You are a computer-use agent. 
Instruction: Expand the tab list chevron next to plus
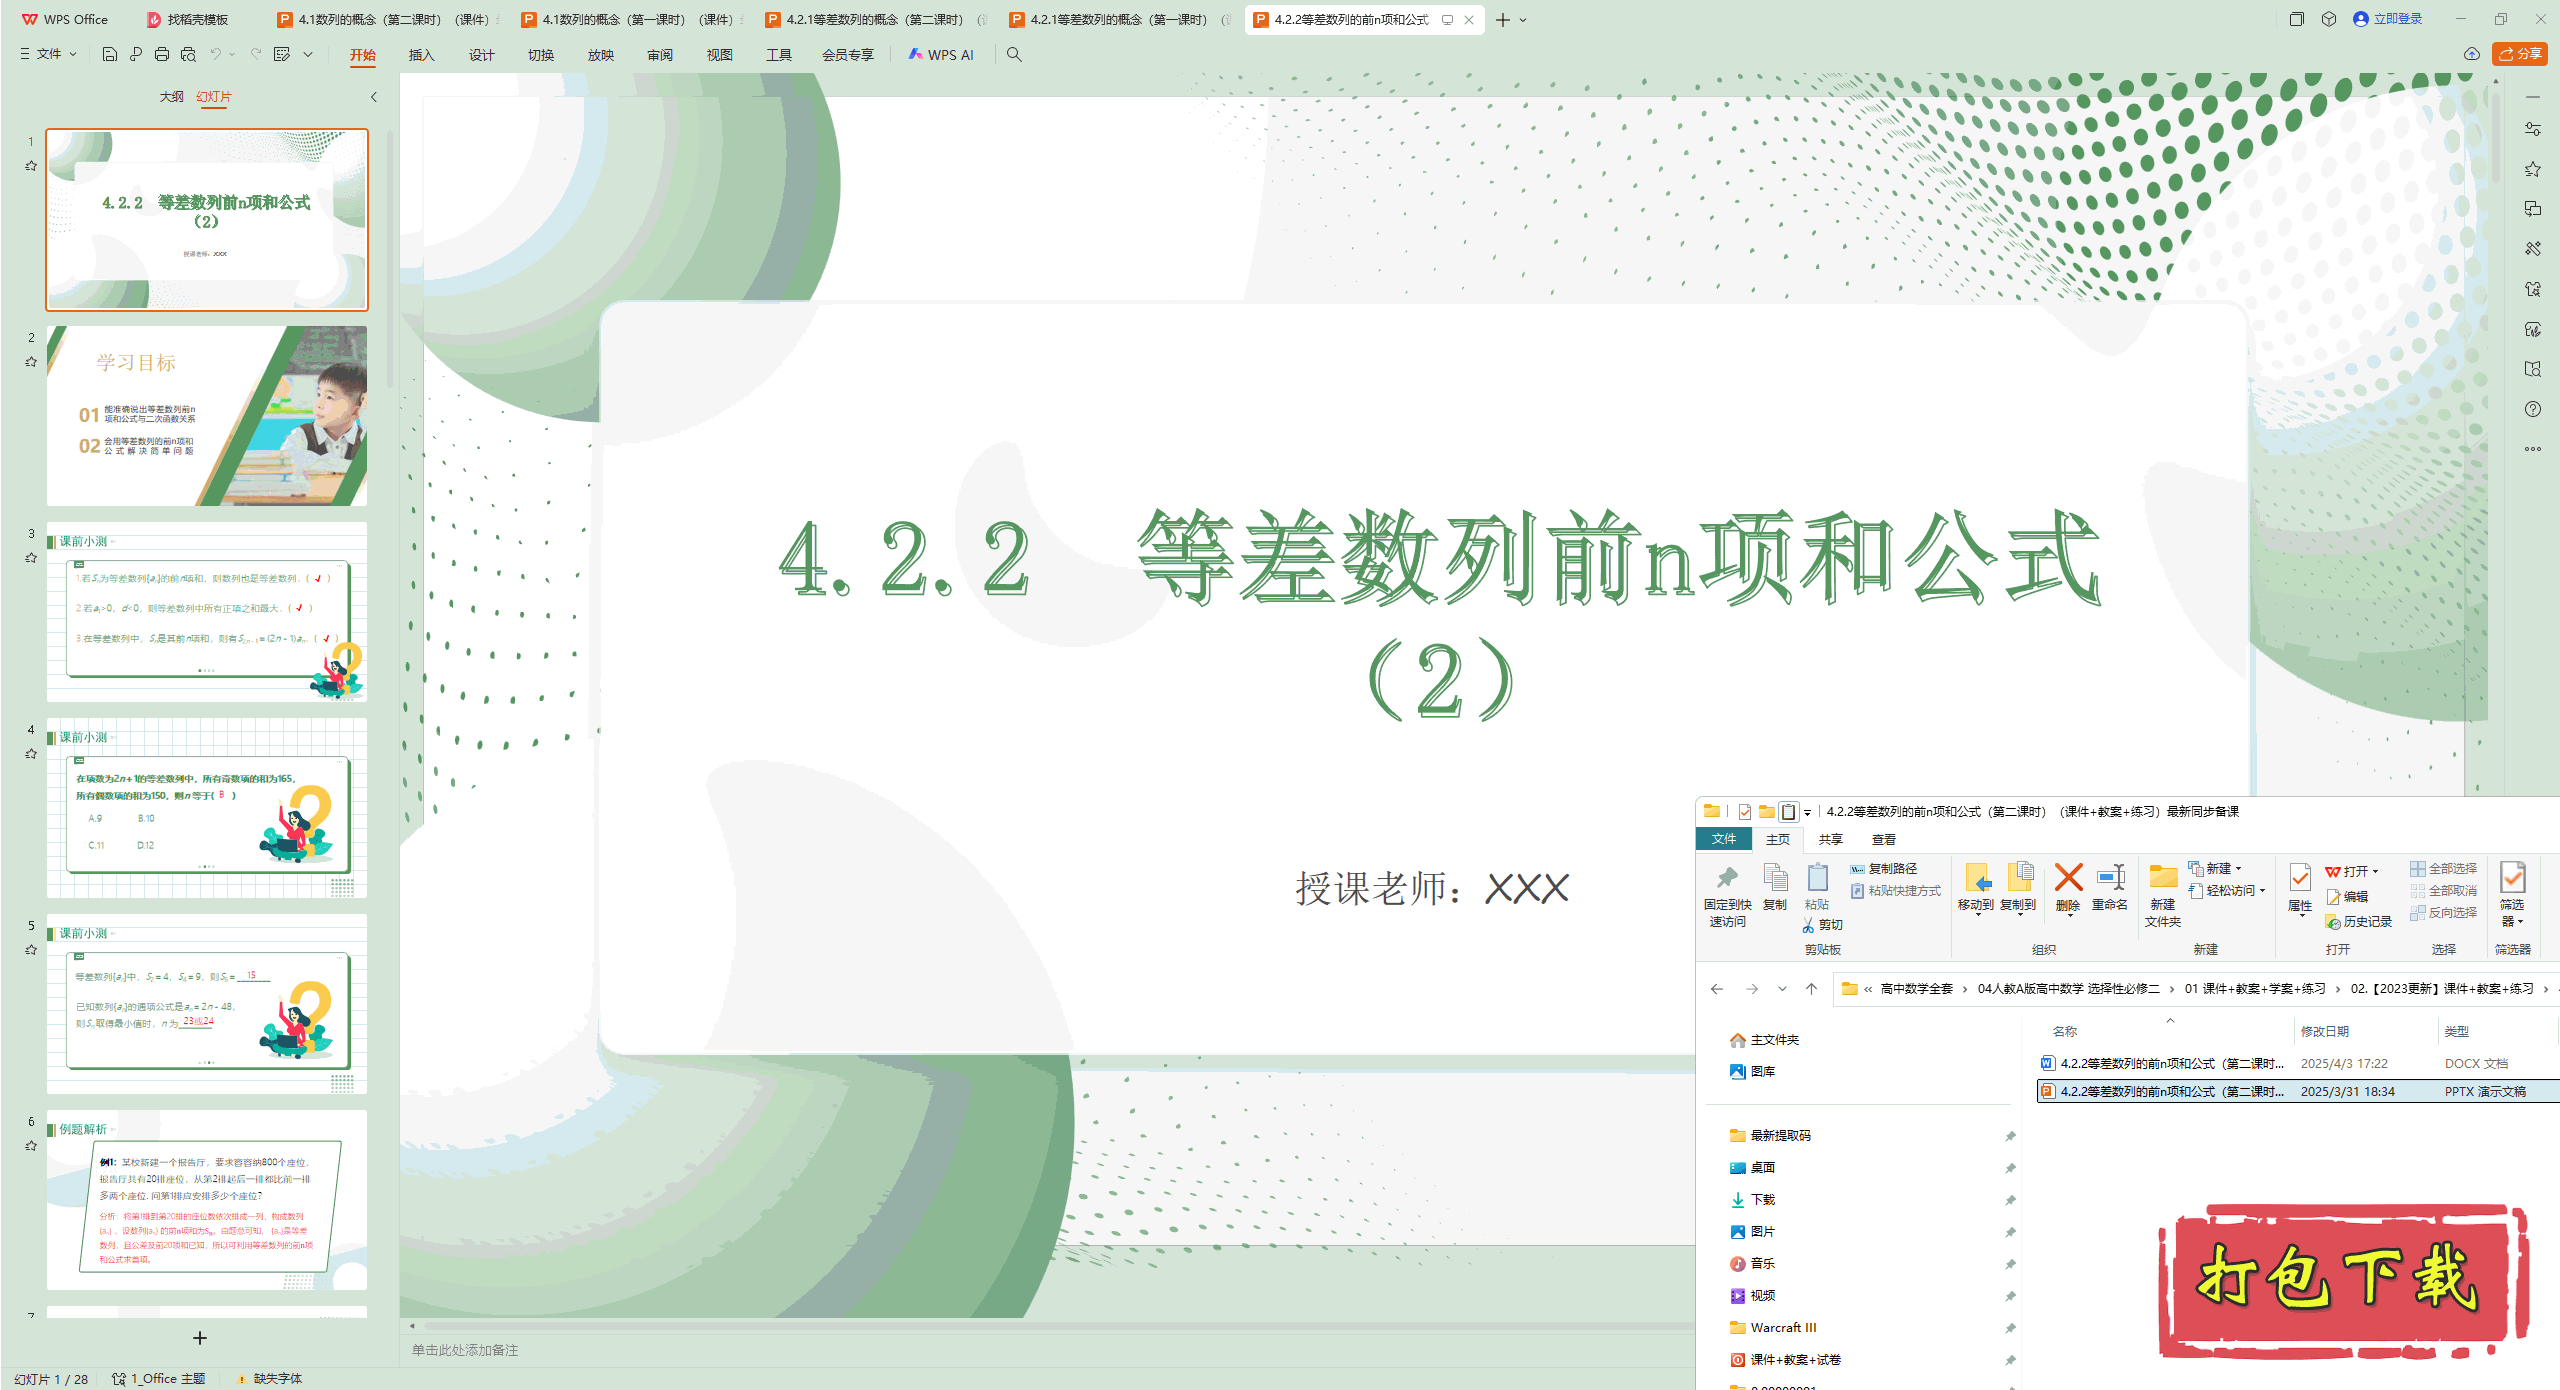click(1523, 20)
